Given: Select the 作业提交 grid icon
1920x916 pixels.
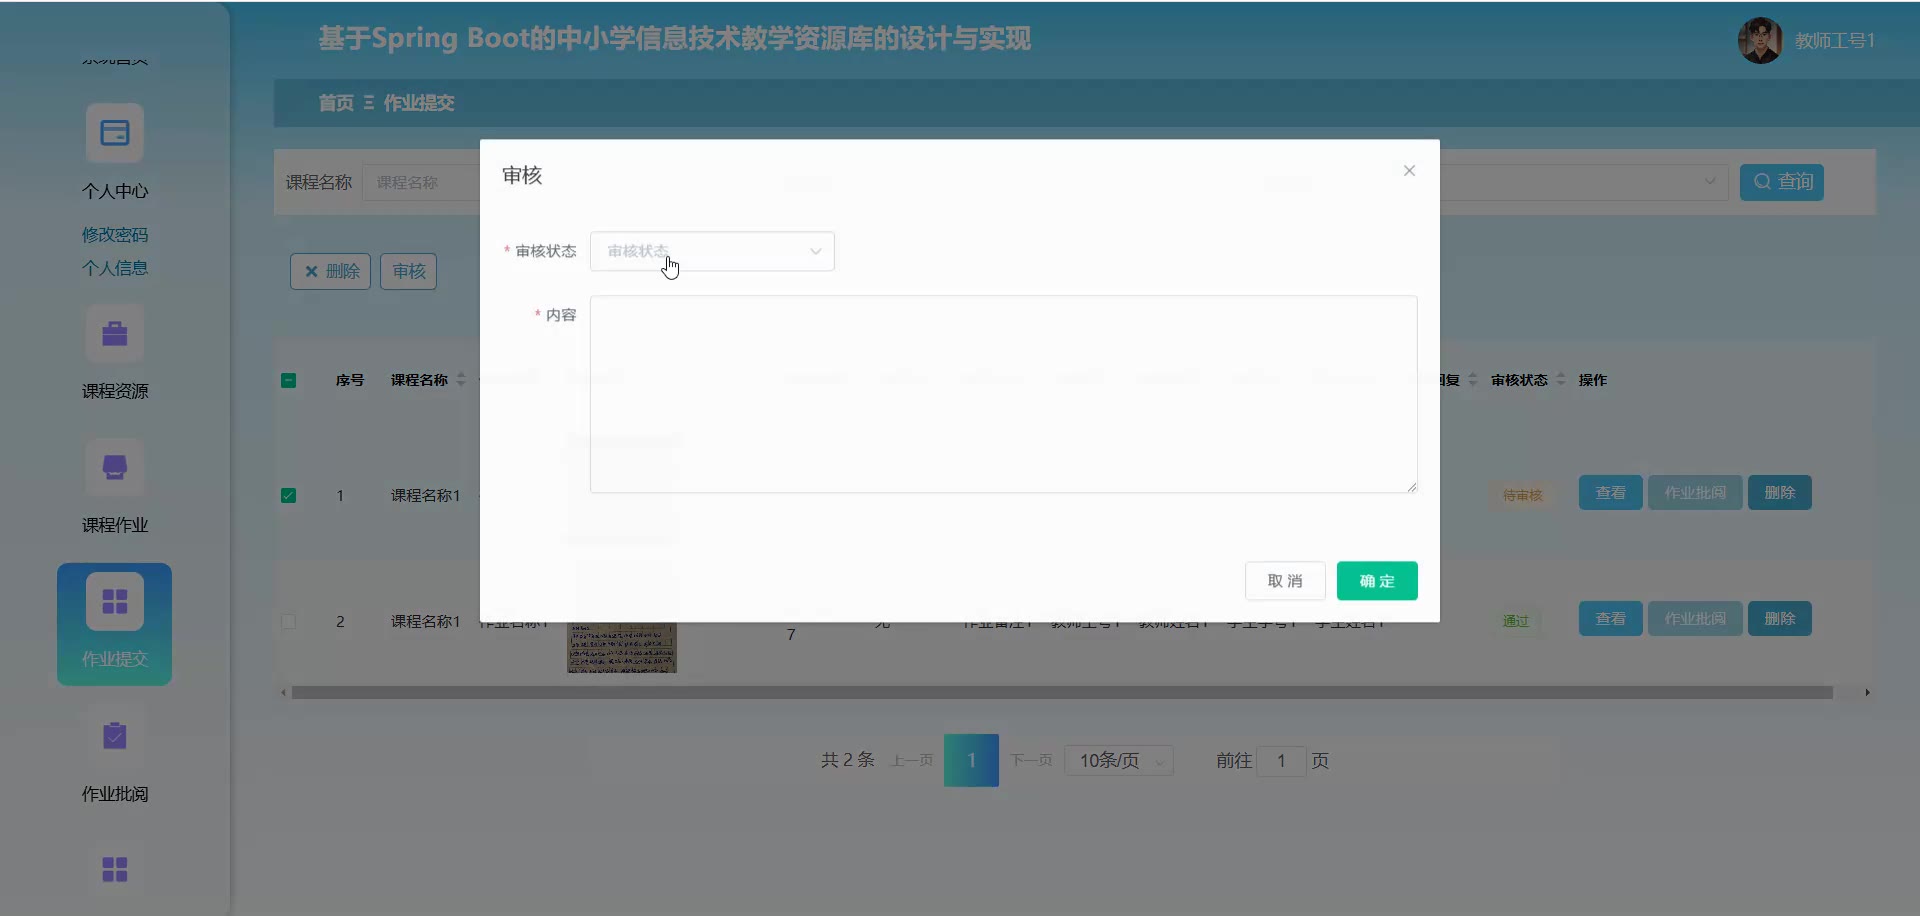Looking at the screenshot, I should [x=115, y=601].
